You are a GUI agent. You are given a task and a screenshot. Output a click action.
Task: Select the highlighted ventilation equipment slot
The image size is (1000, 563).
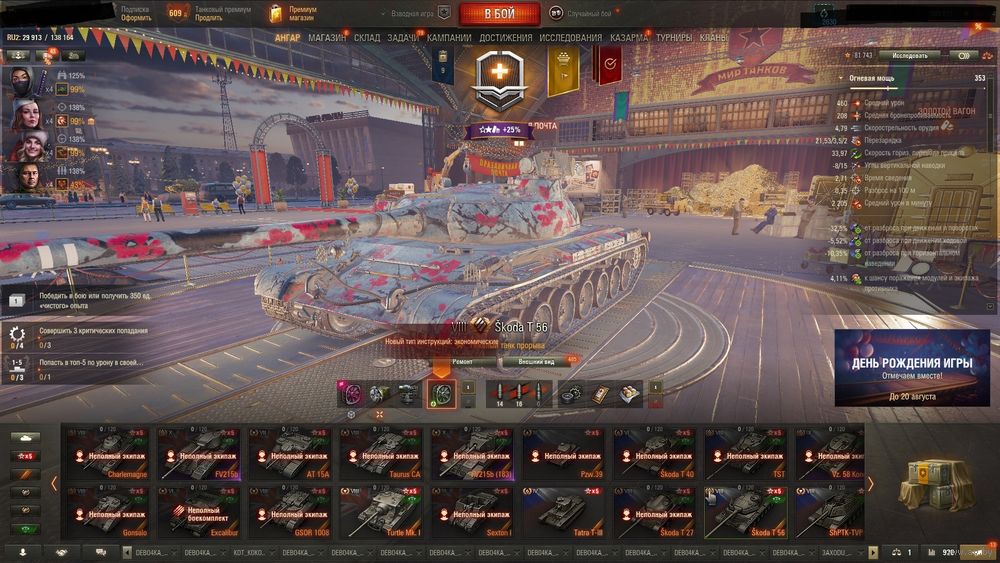click(x=441, y=394)
